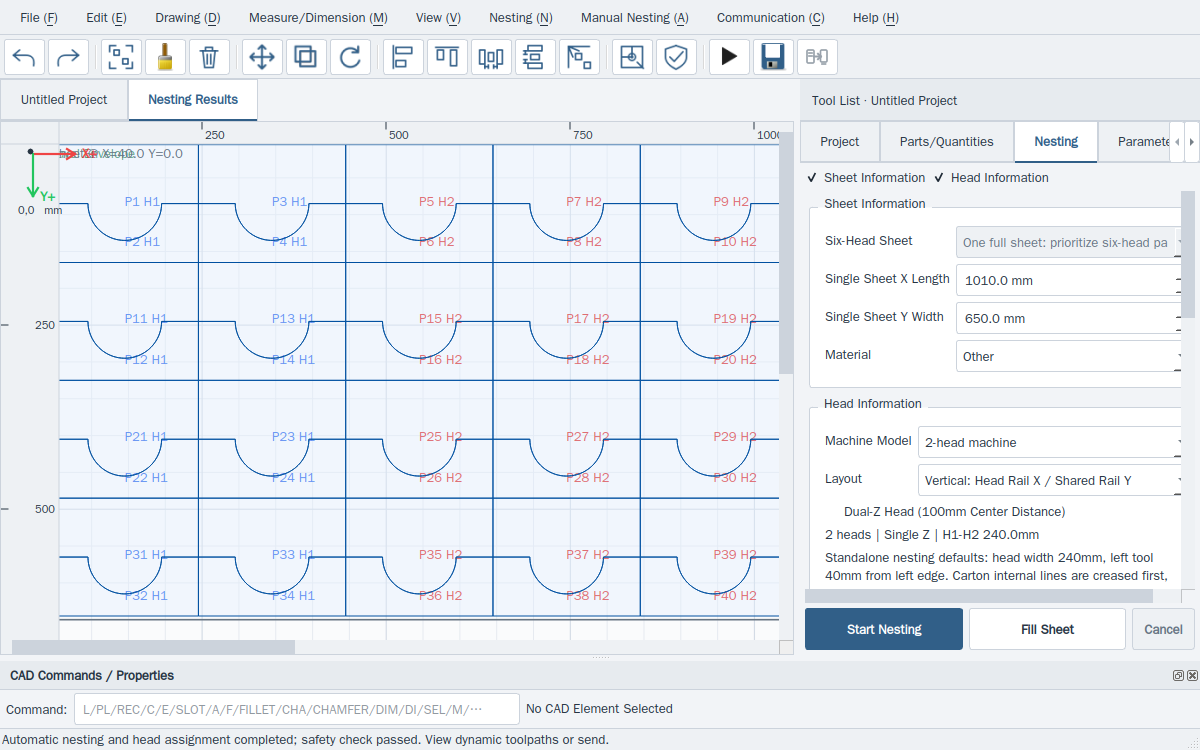The image size is (1200, 750).
Task: Select the Nesting tab in Tool List
Action: pos(1056,142)
